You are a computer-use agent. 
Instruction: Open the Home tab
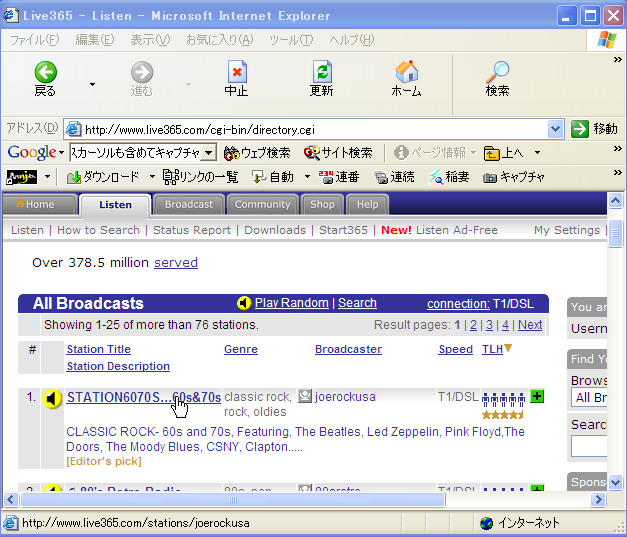[40, 204]
